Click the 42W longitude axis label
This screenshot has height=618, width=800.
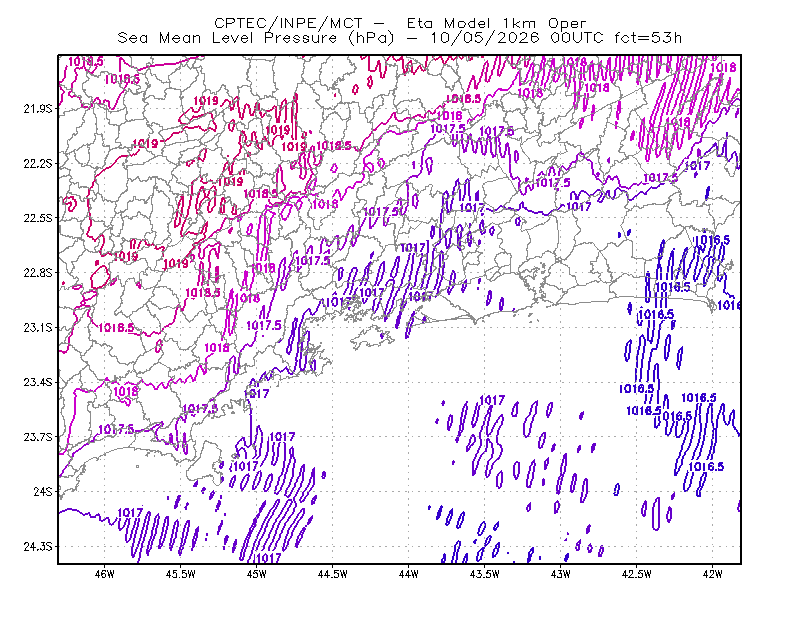click(713, 574)
